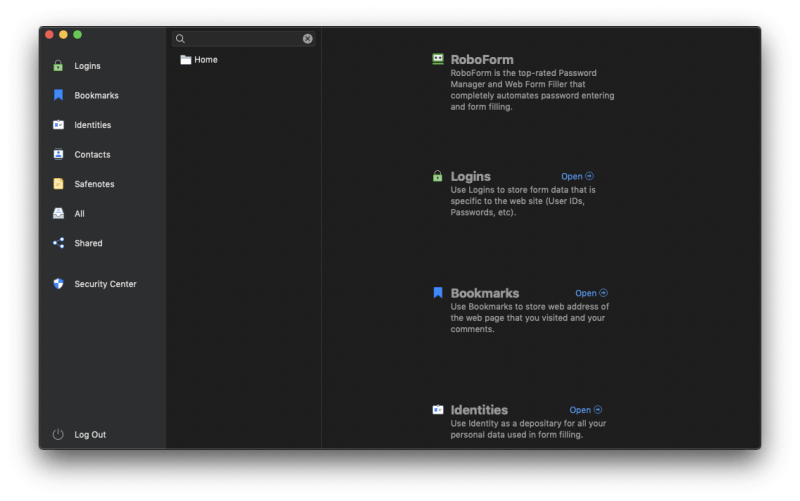Minimize the window with the yellow button
800x501 pixels.
[63, 34]
